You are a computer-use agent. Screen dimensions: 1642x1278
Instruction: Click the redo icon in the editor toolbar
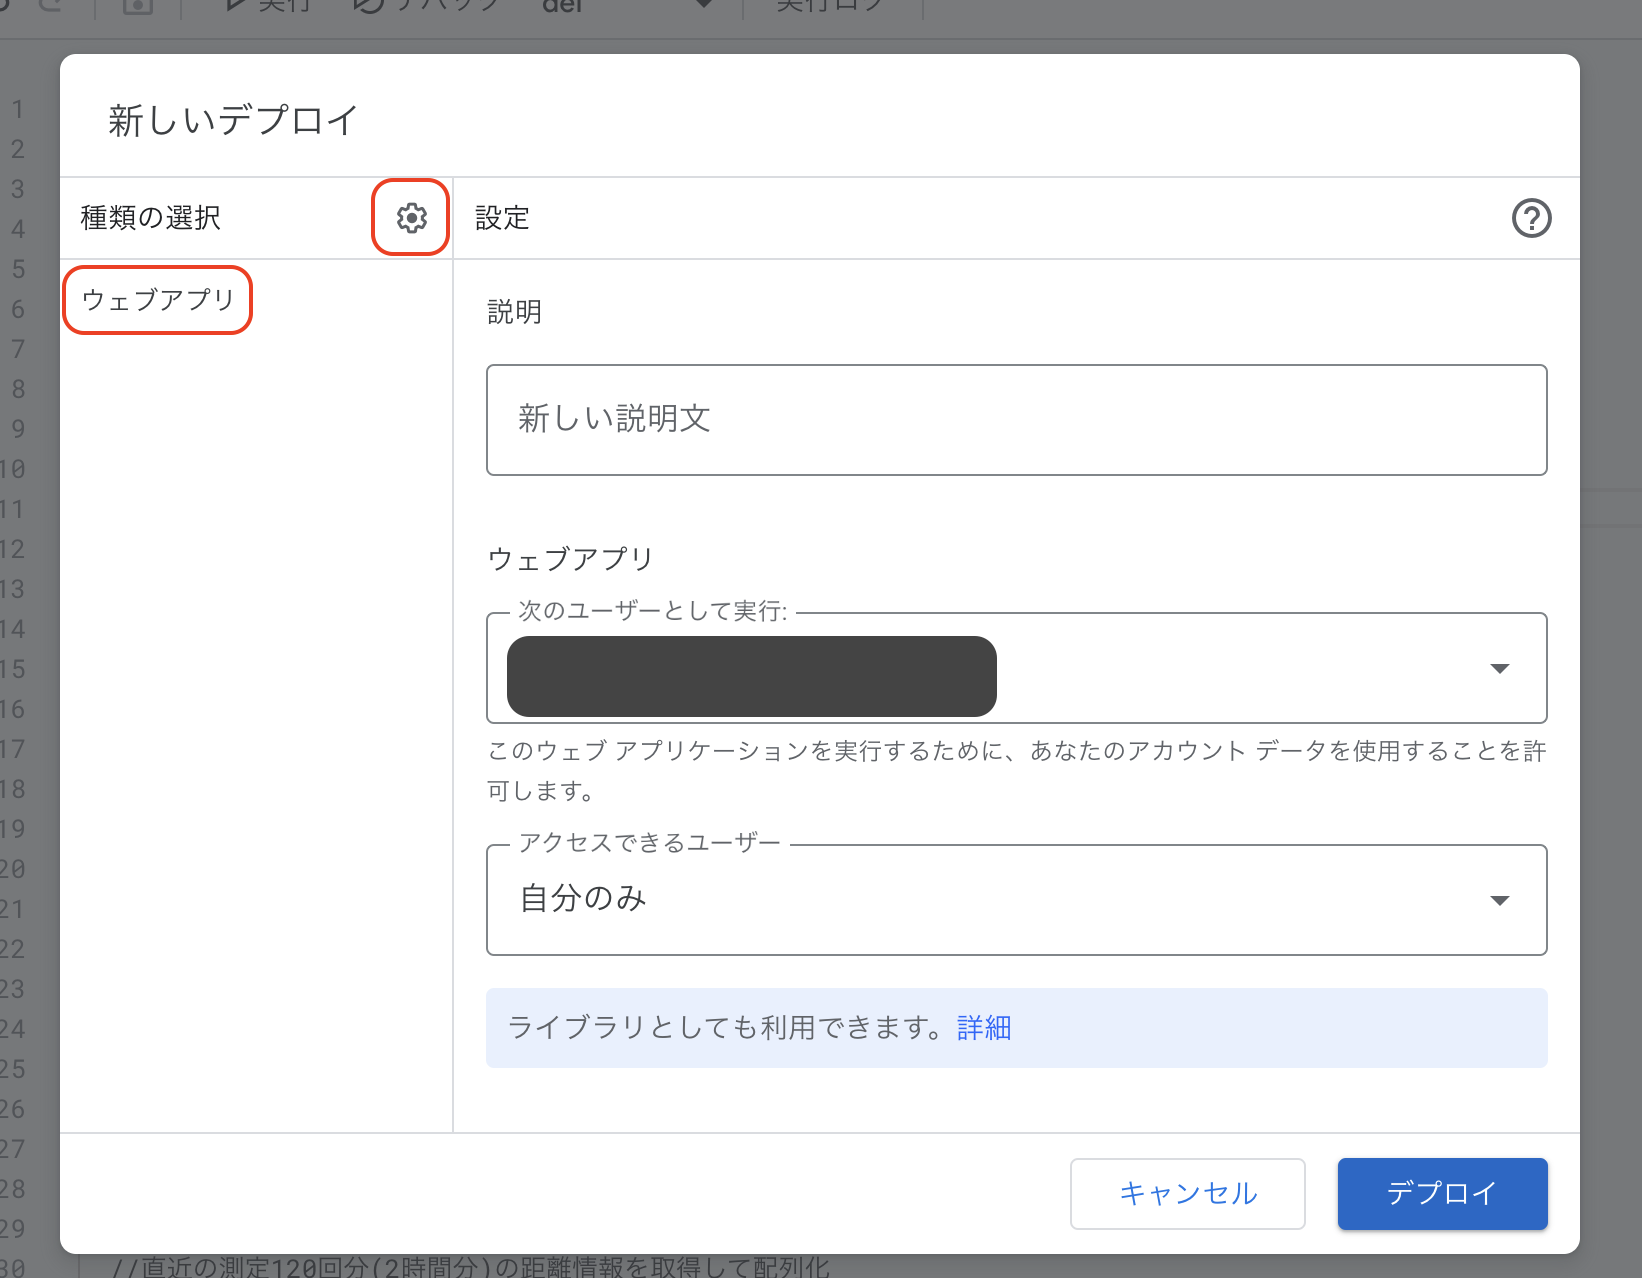click(x=52, y=5)
